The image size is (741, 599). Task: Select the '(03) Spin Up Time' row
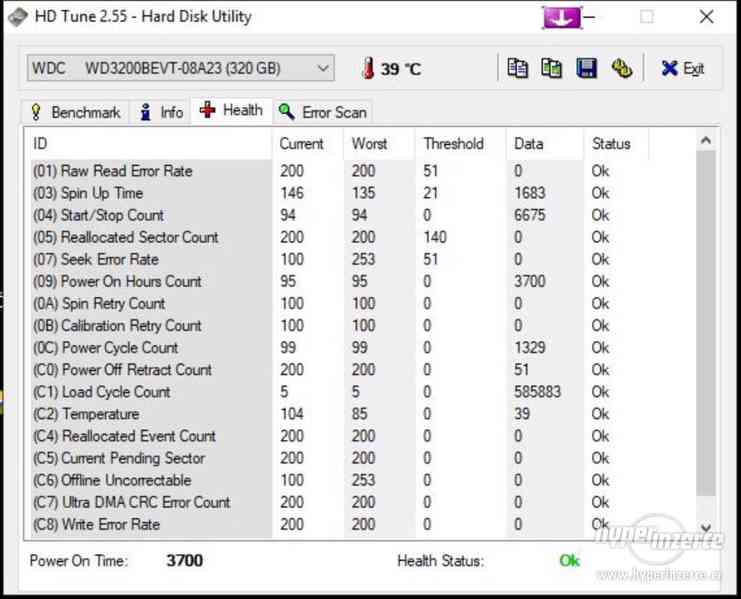[x=340, y=193]
